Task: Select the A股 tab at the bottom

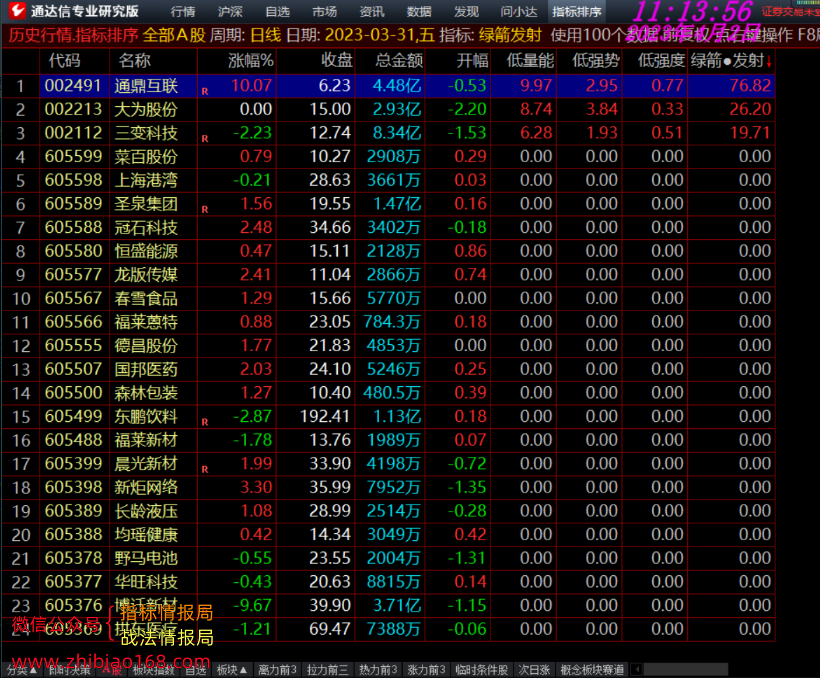Action: [x=112, y=670]
